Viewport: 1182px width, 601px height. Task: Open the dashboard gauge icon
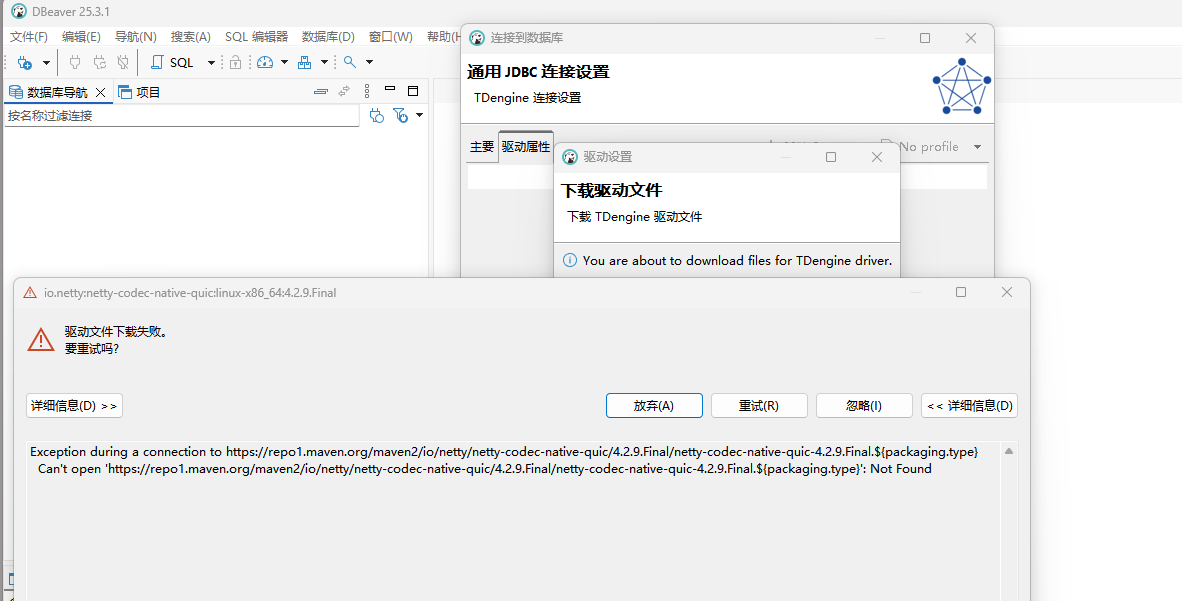click(264, 62)
